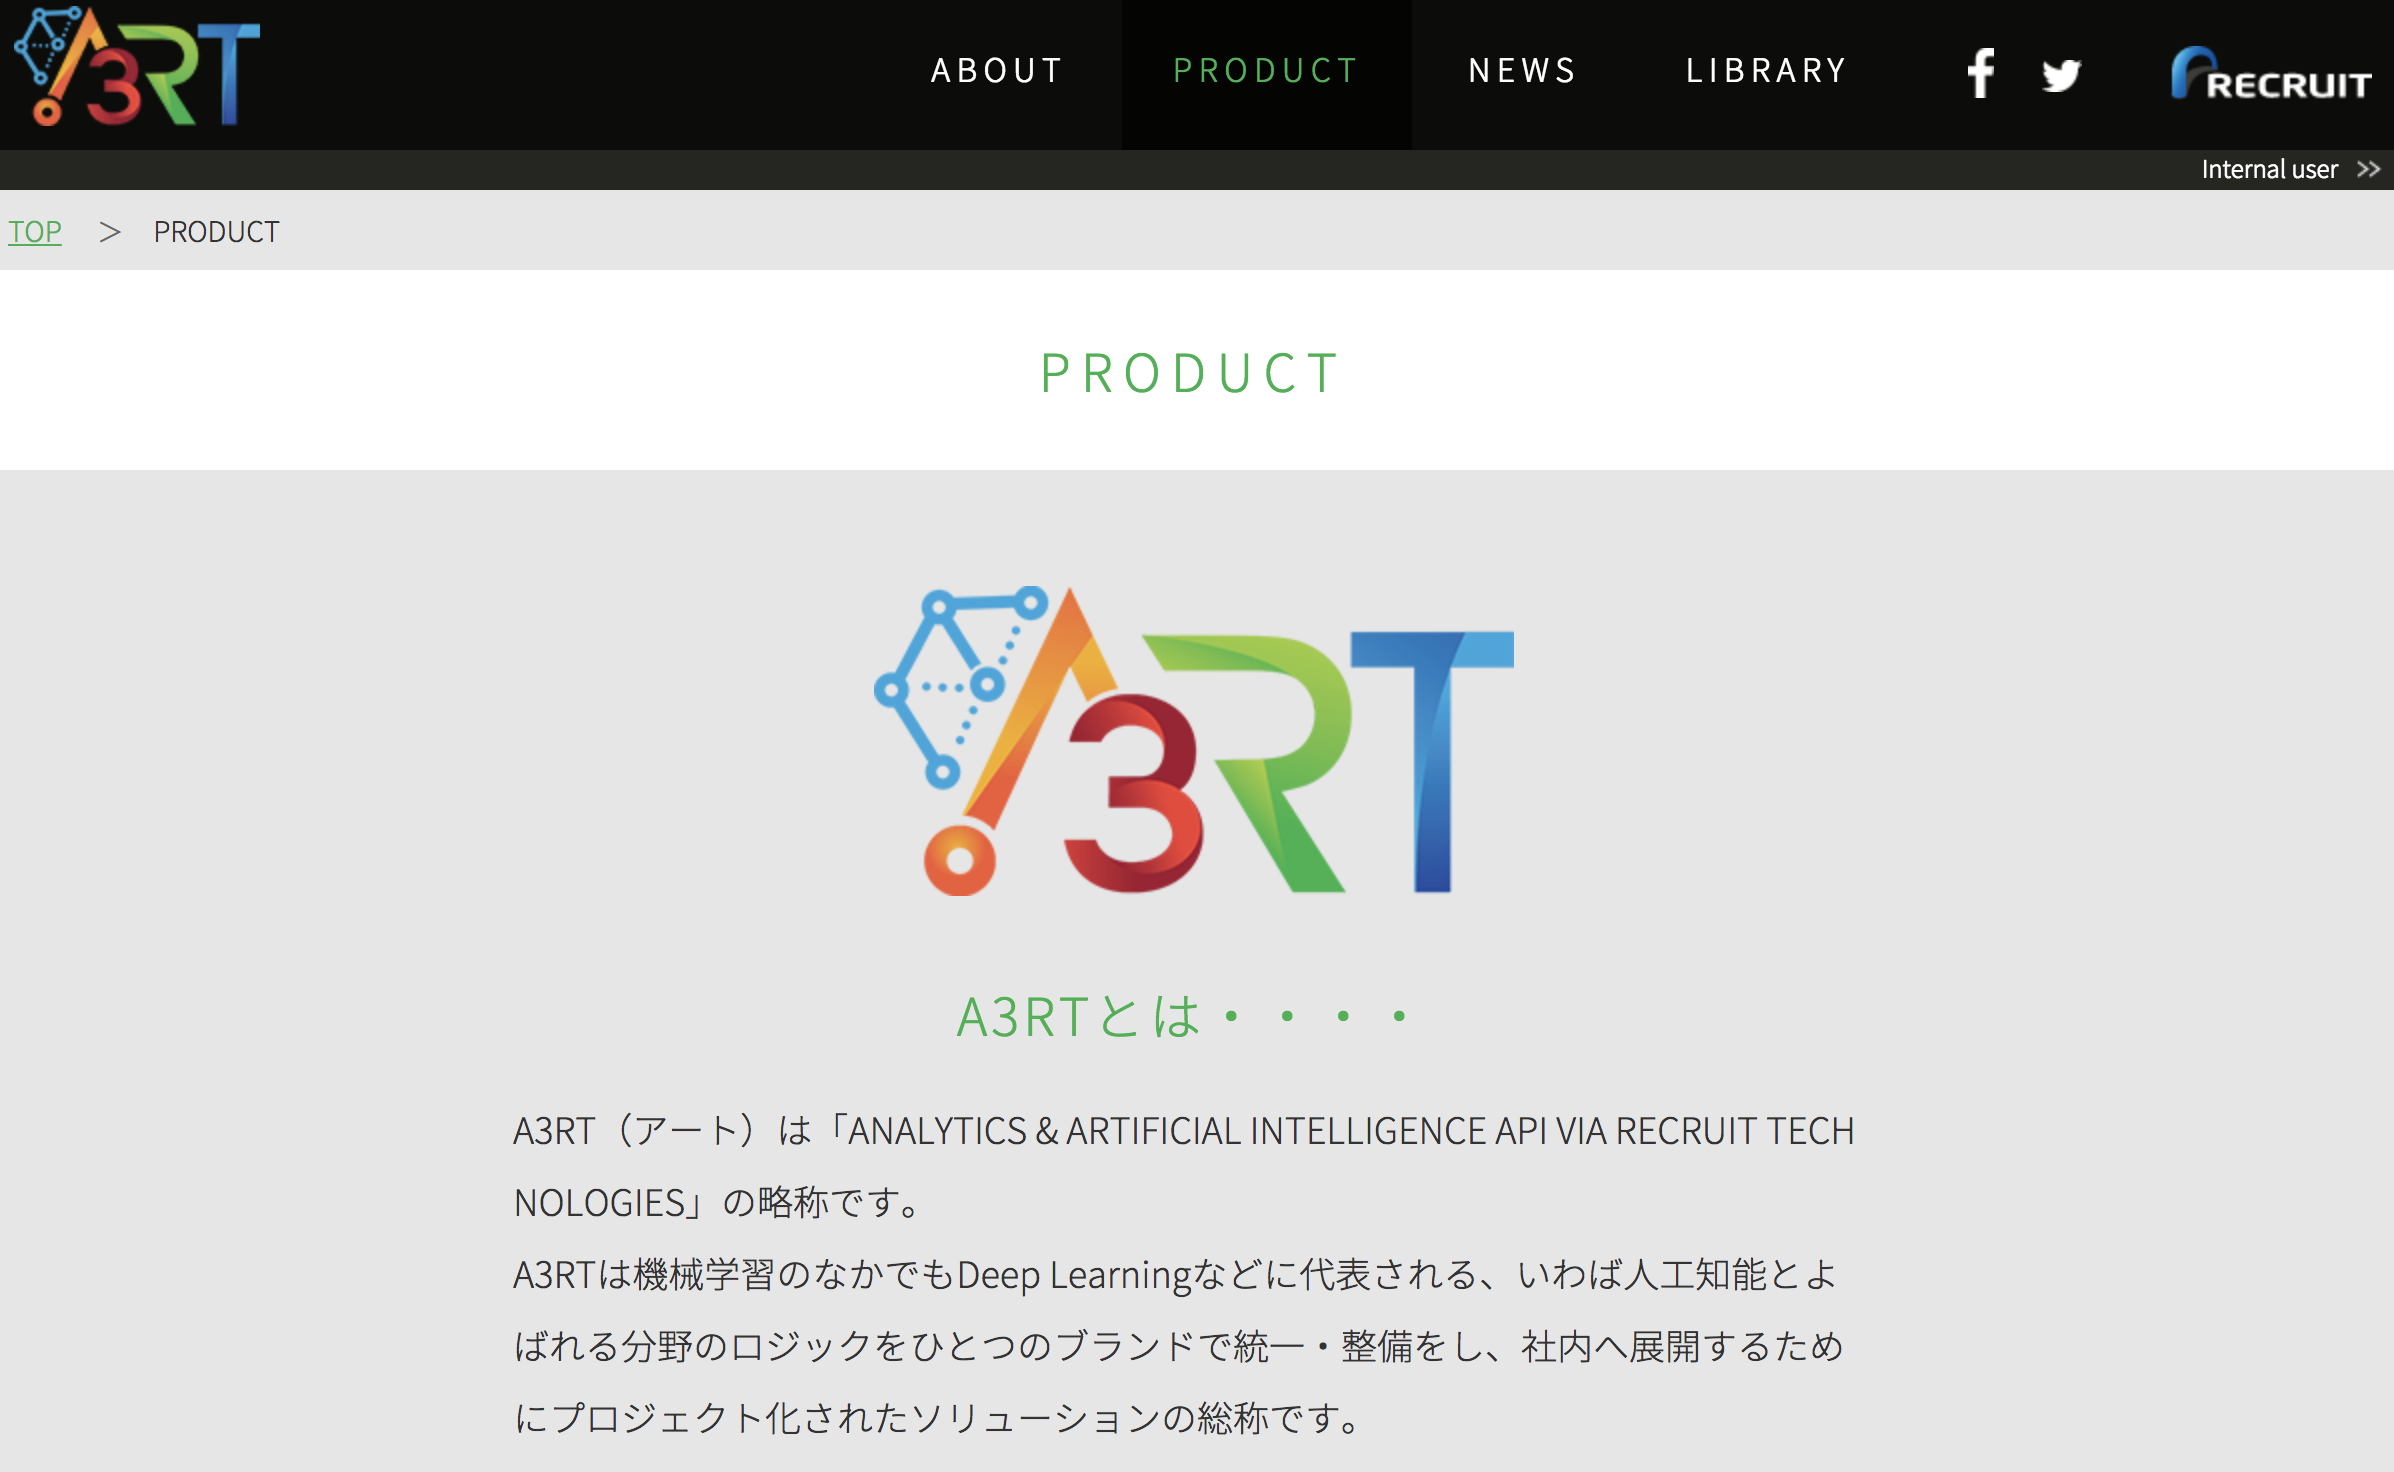Click the green PRODUCT page heading
Screen dimensions: 2394x1472
tap(1190, 373)
